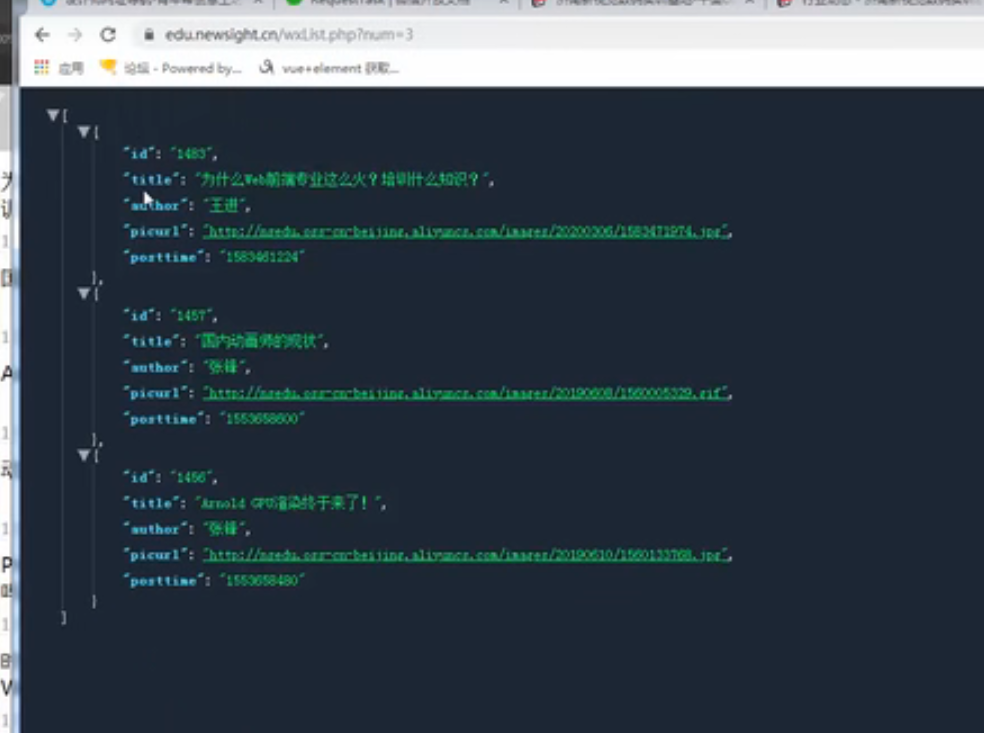Open the 'Powered by...' forum bookmark
The image size is (984, 733).
(171, 68)
